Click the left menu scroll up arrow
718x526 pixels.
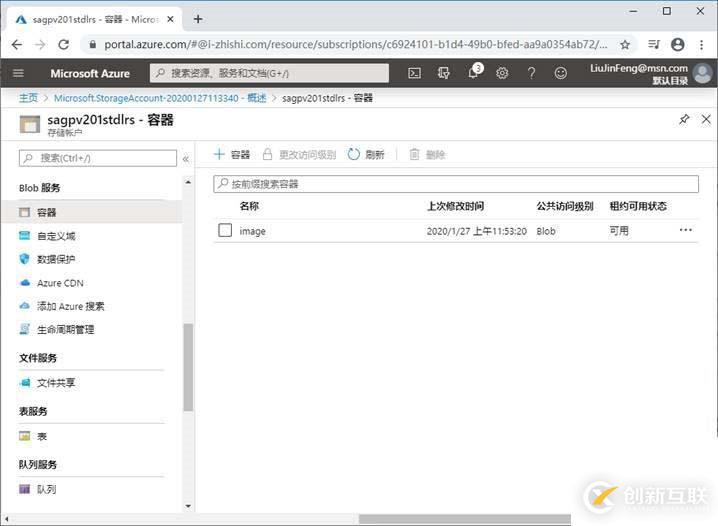(x=188, y=182)
